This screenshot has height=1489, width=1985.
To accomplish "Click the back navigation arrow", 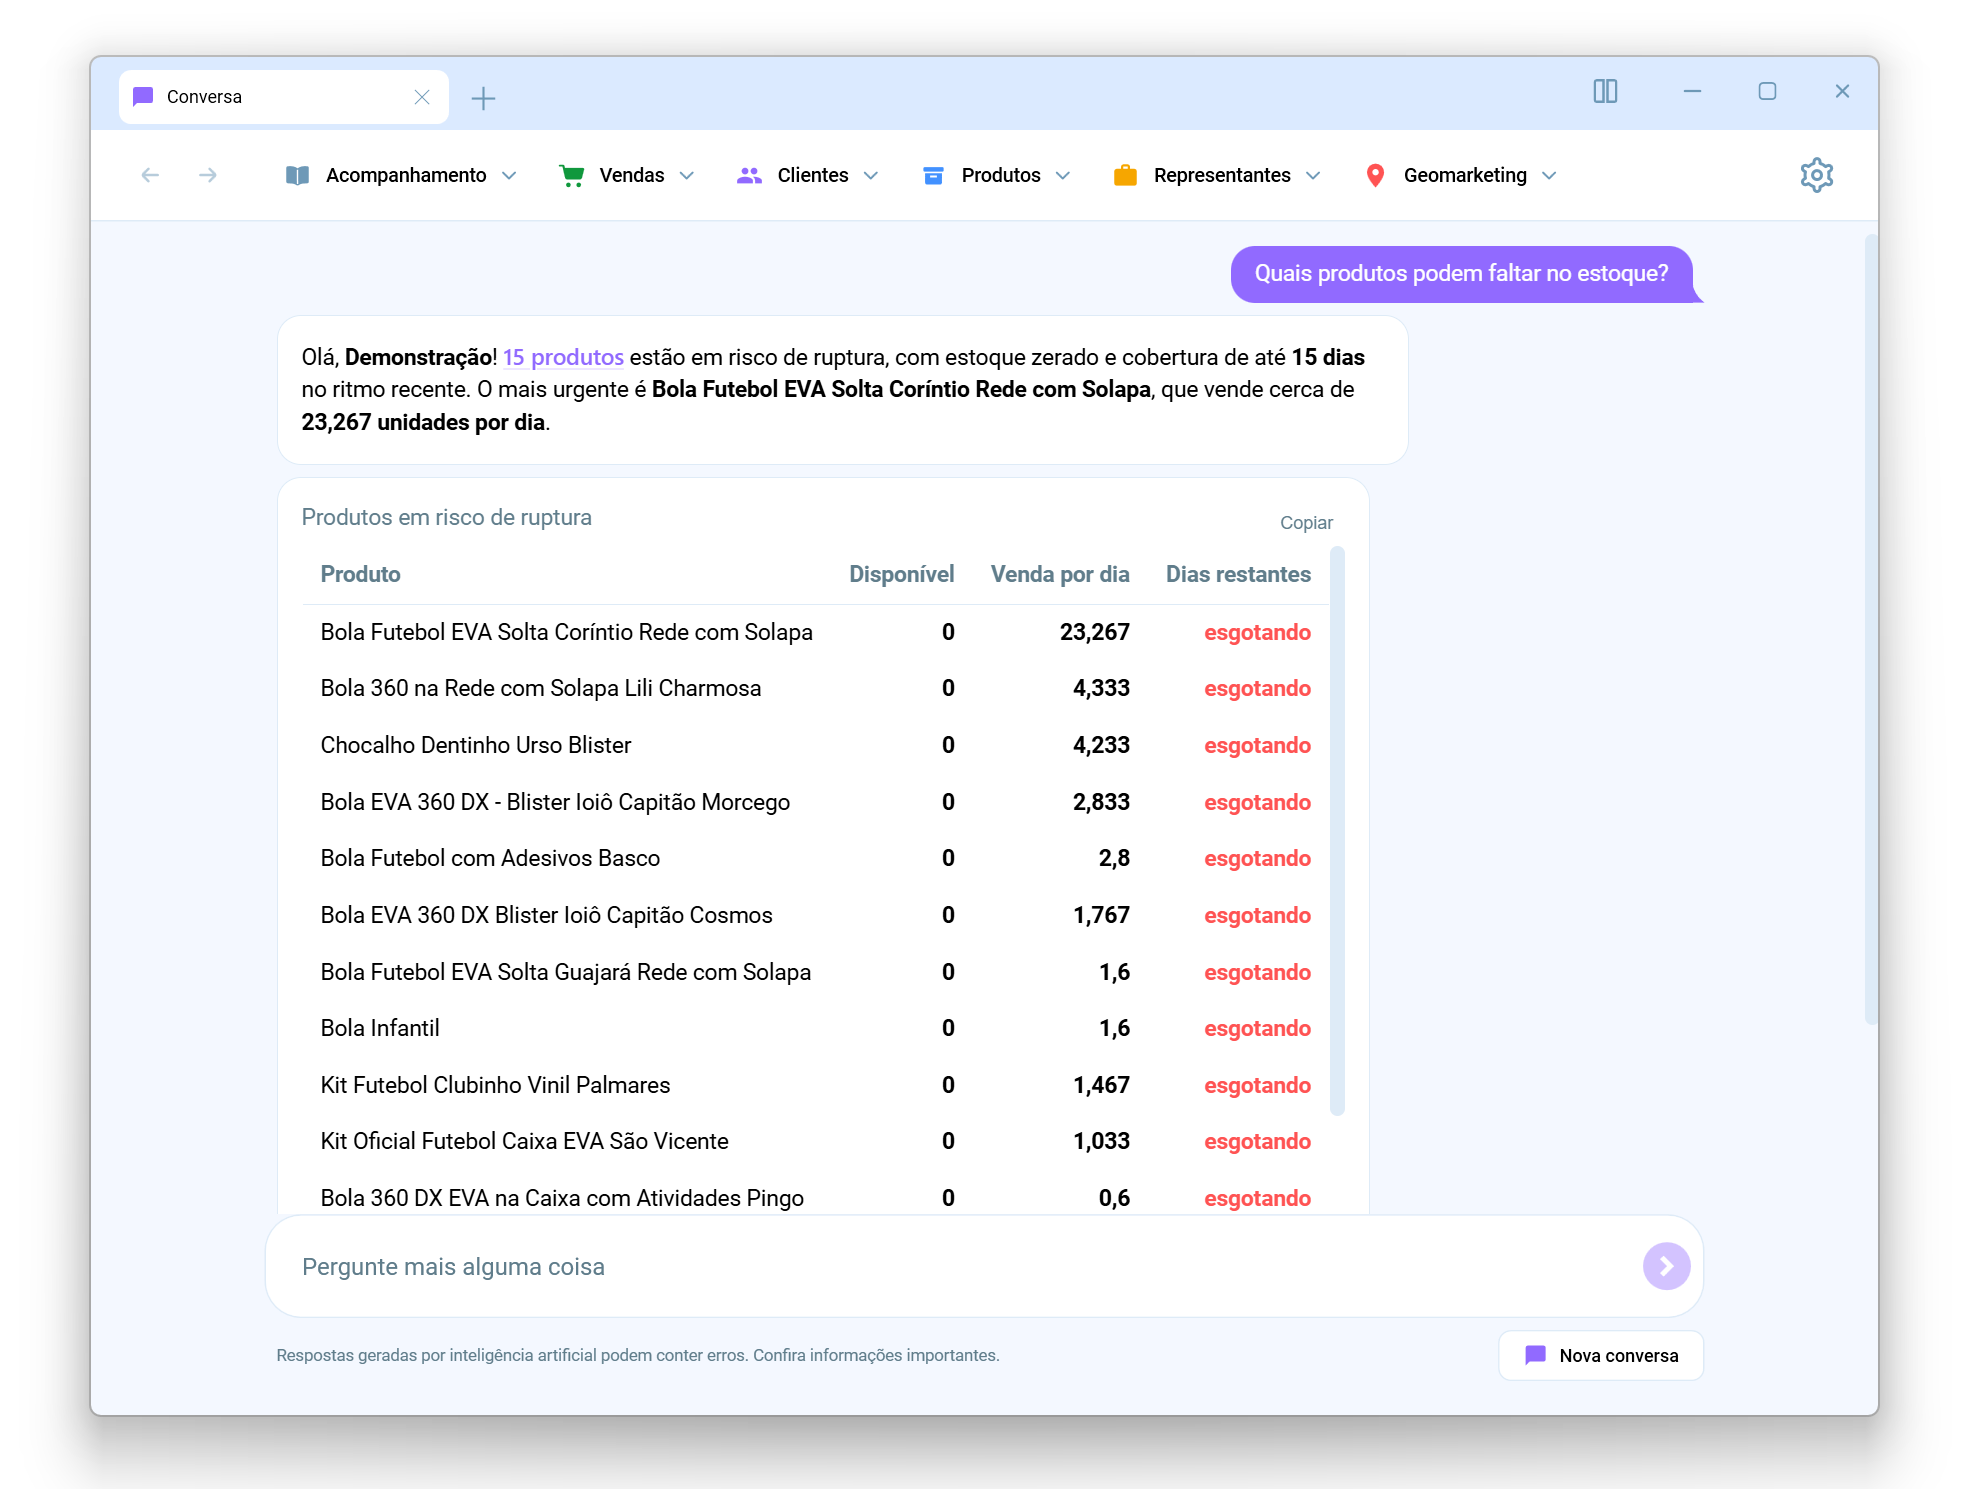I will 150,175.
